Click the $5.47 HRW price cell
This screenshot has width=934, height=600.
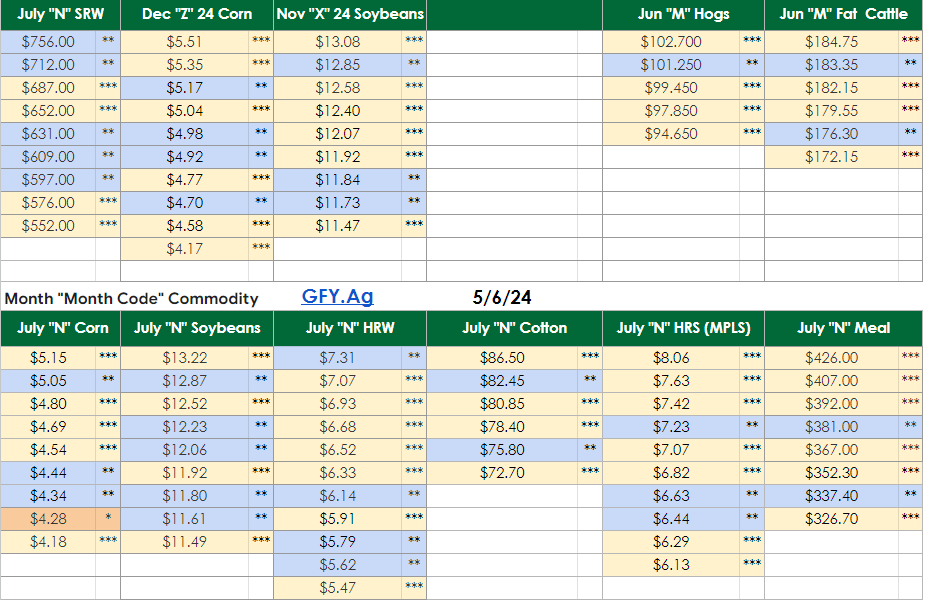click(x=337, y=588)
